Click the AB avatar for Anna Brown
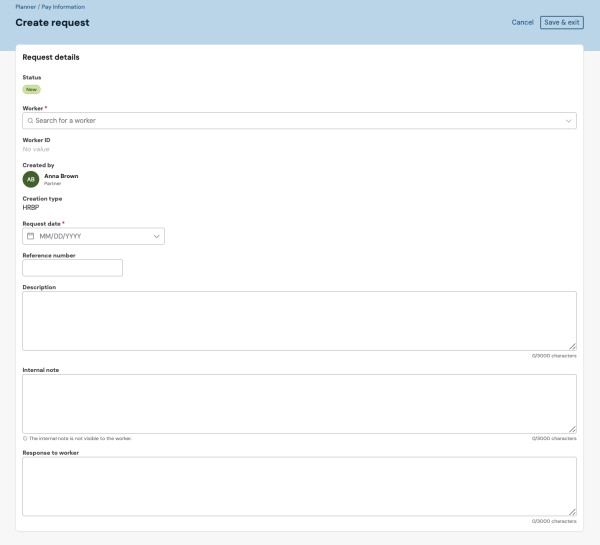This screenshot has width=600, height=545. (31, 179)
